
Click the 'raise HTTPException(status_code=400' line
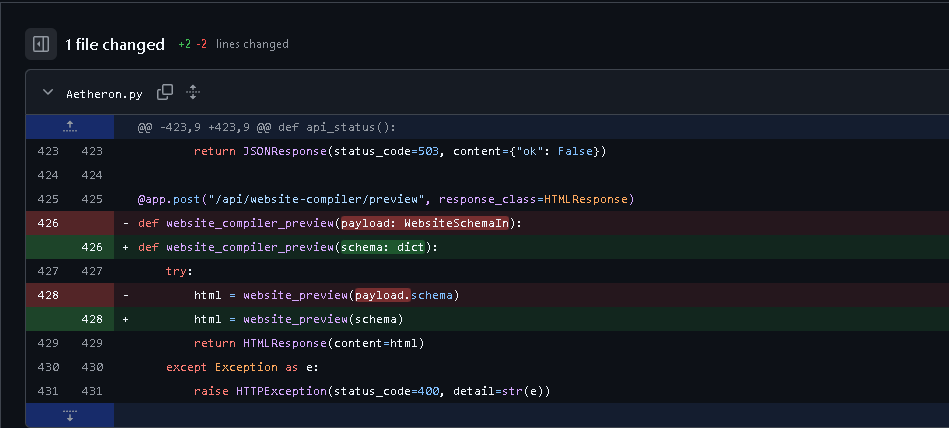coord(372,391)
